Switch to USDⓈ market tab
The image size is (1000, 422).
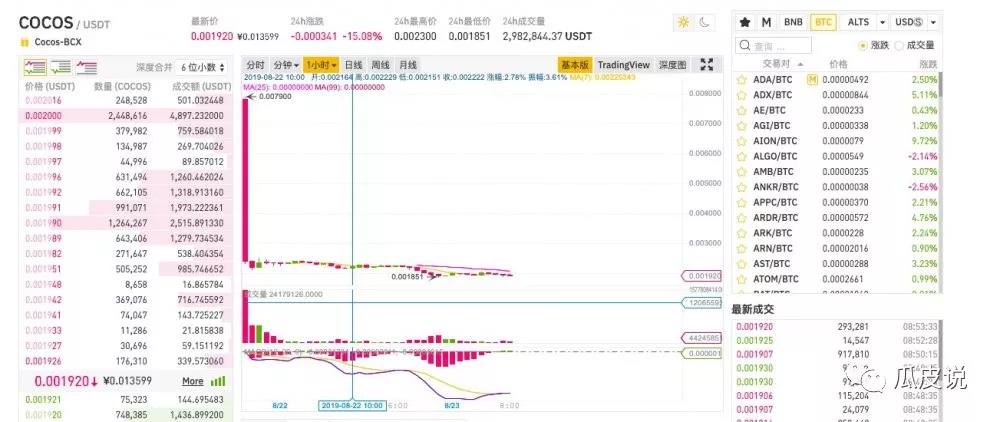pos(909,22)
